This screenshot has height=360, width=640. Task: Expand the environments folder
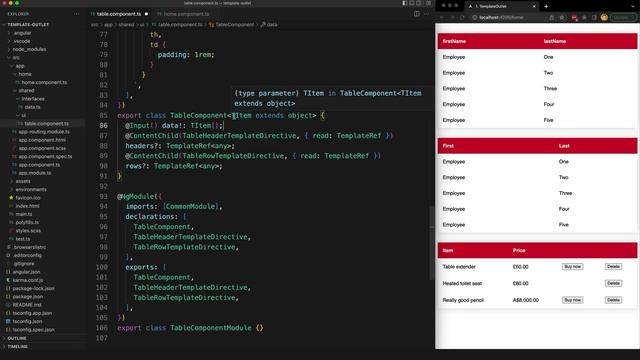(x=31, y=189)
